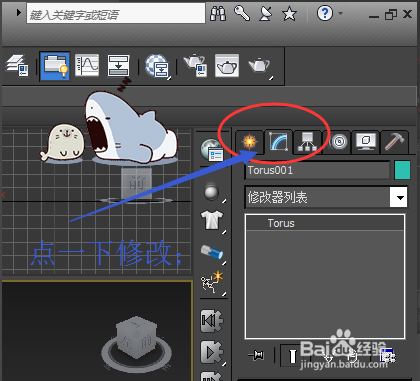Restore down the application window
Viewport: 420px width, 381px height.
pyautogui.click(x=391, y=14)
